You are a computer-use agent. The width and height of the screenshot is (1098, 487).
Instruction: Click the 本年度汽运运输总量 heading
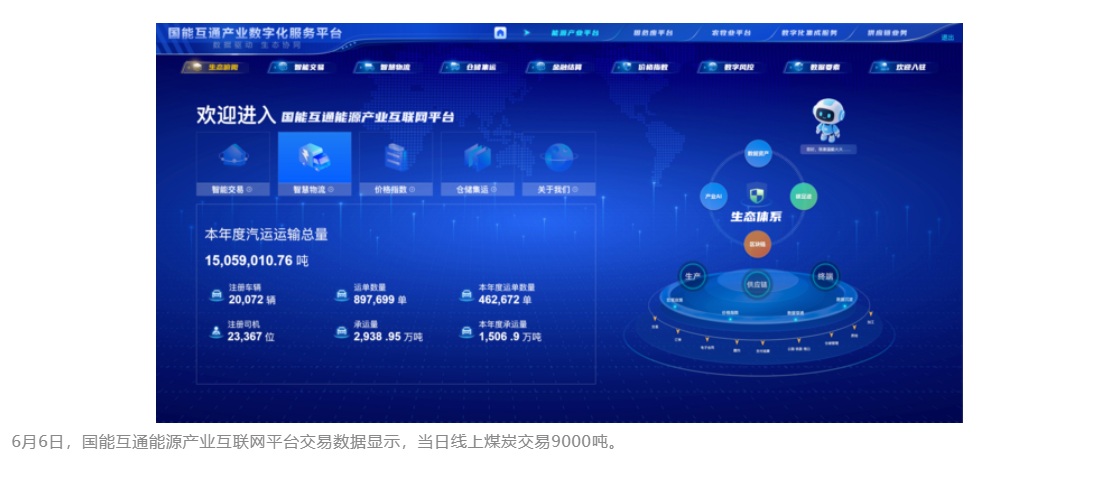(266, 235)
